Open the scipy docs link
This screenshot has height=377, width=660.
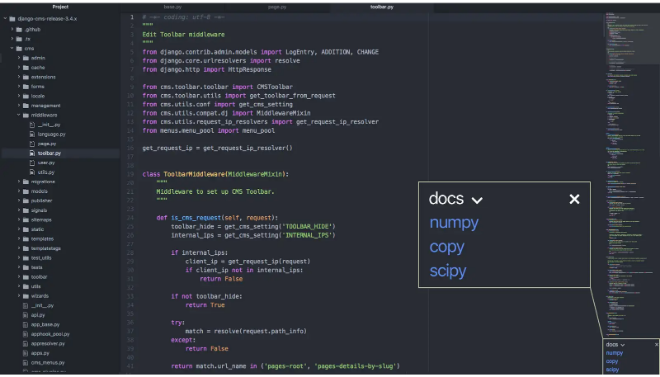point(448,271)
